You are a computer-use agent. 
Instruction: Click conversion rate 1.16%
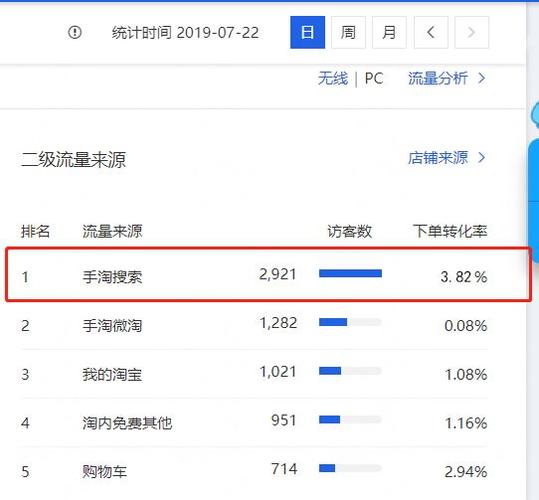click(466, 423)
